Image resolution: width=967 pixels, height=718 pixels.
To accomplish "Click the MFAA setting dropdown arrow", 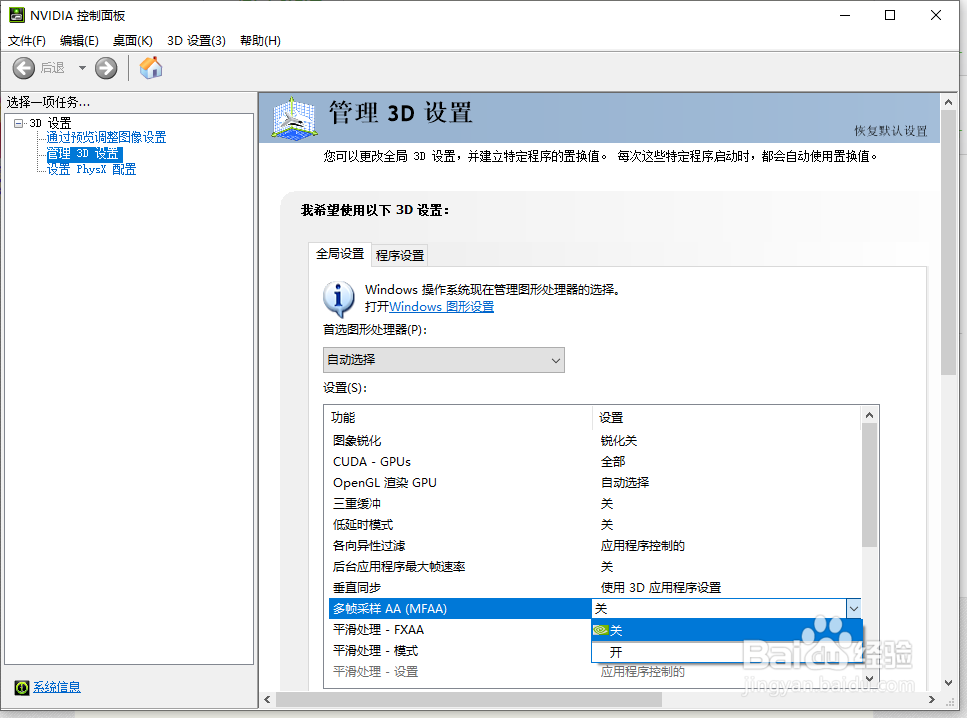I will [854, 609].
